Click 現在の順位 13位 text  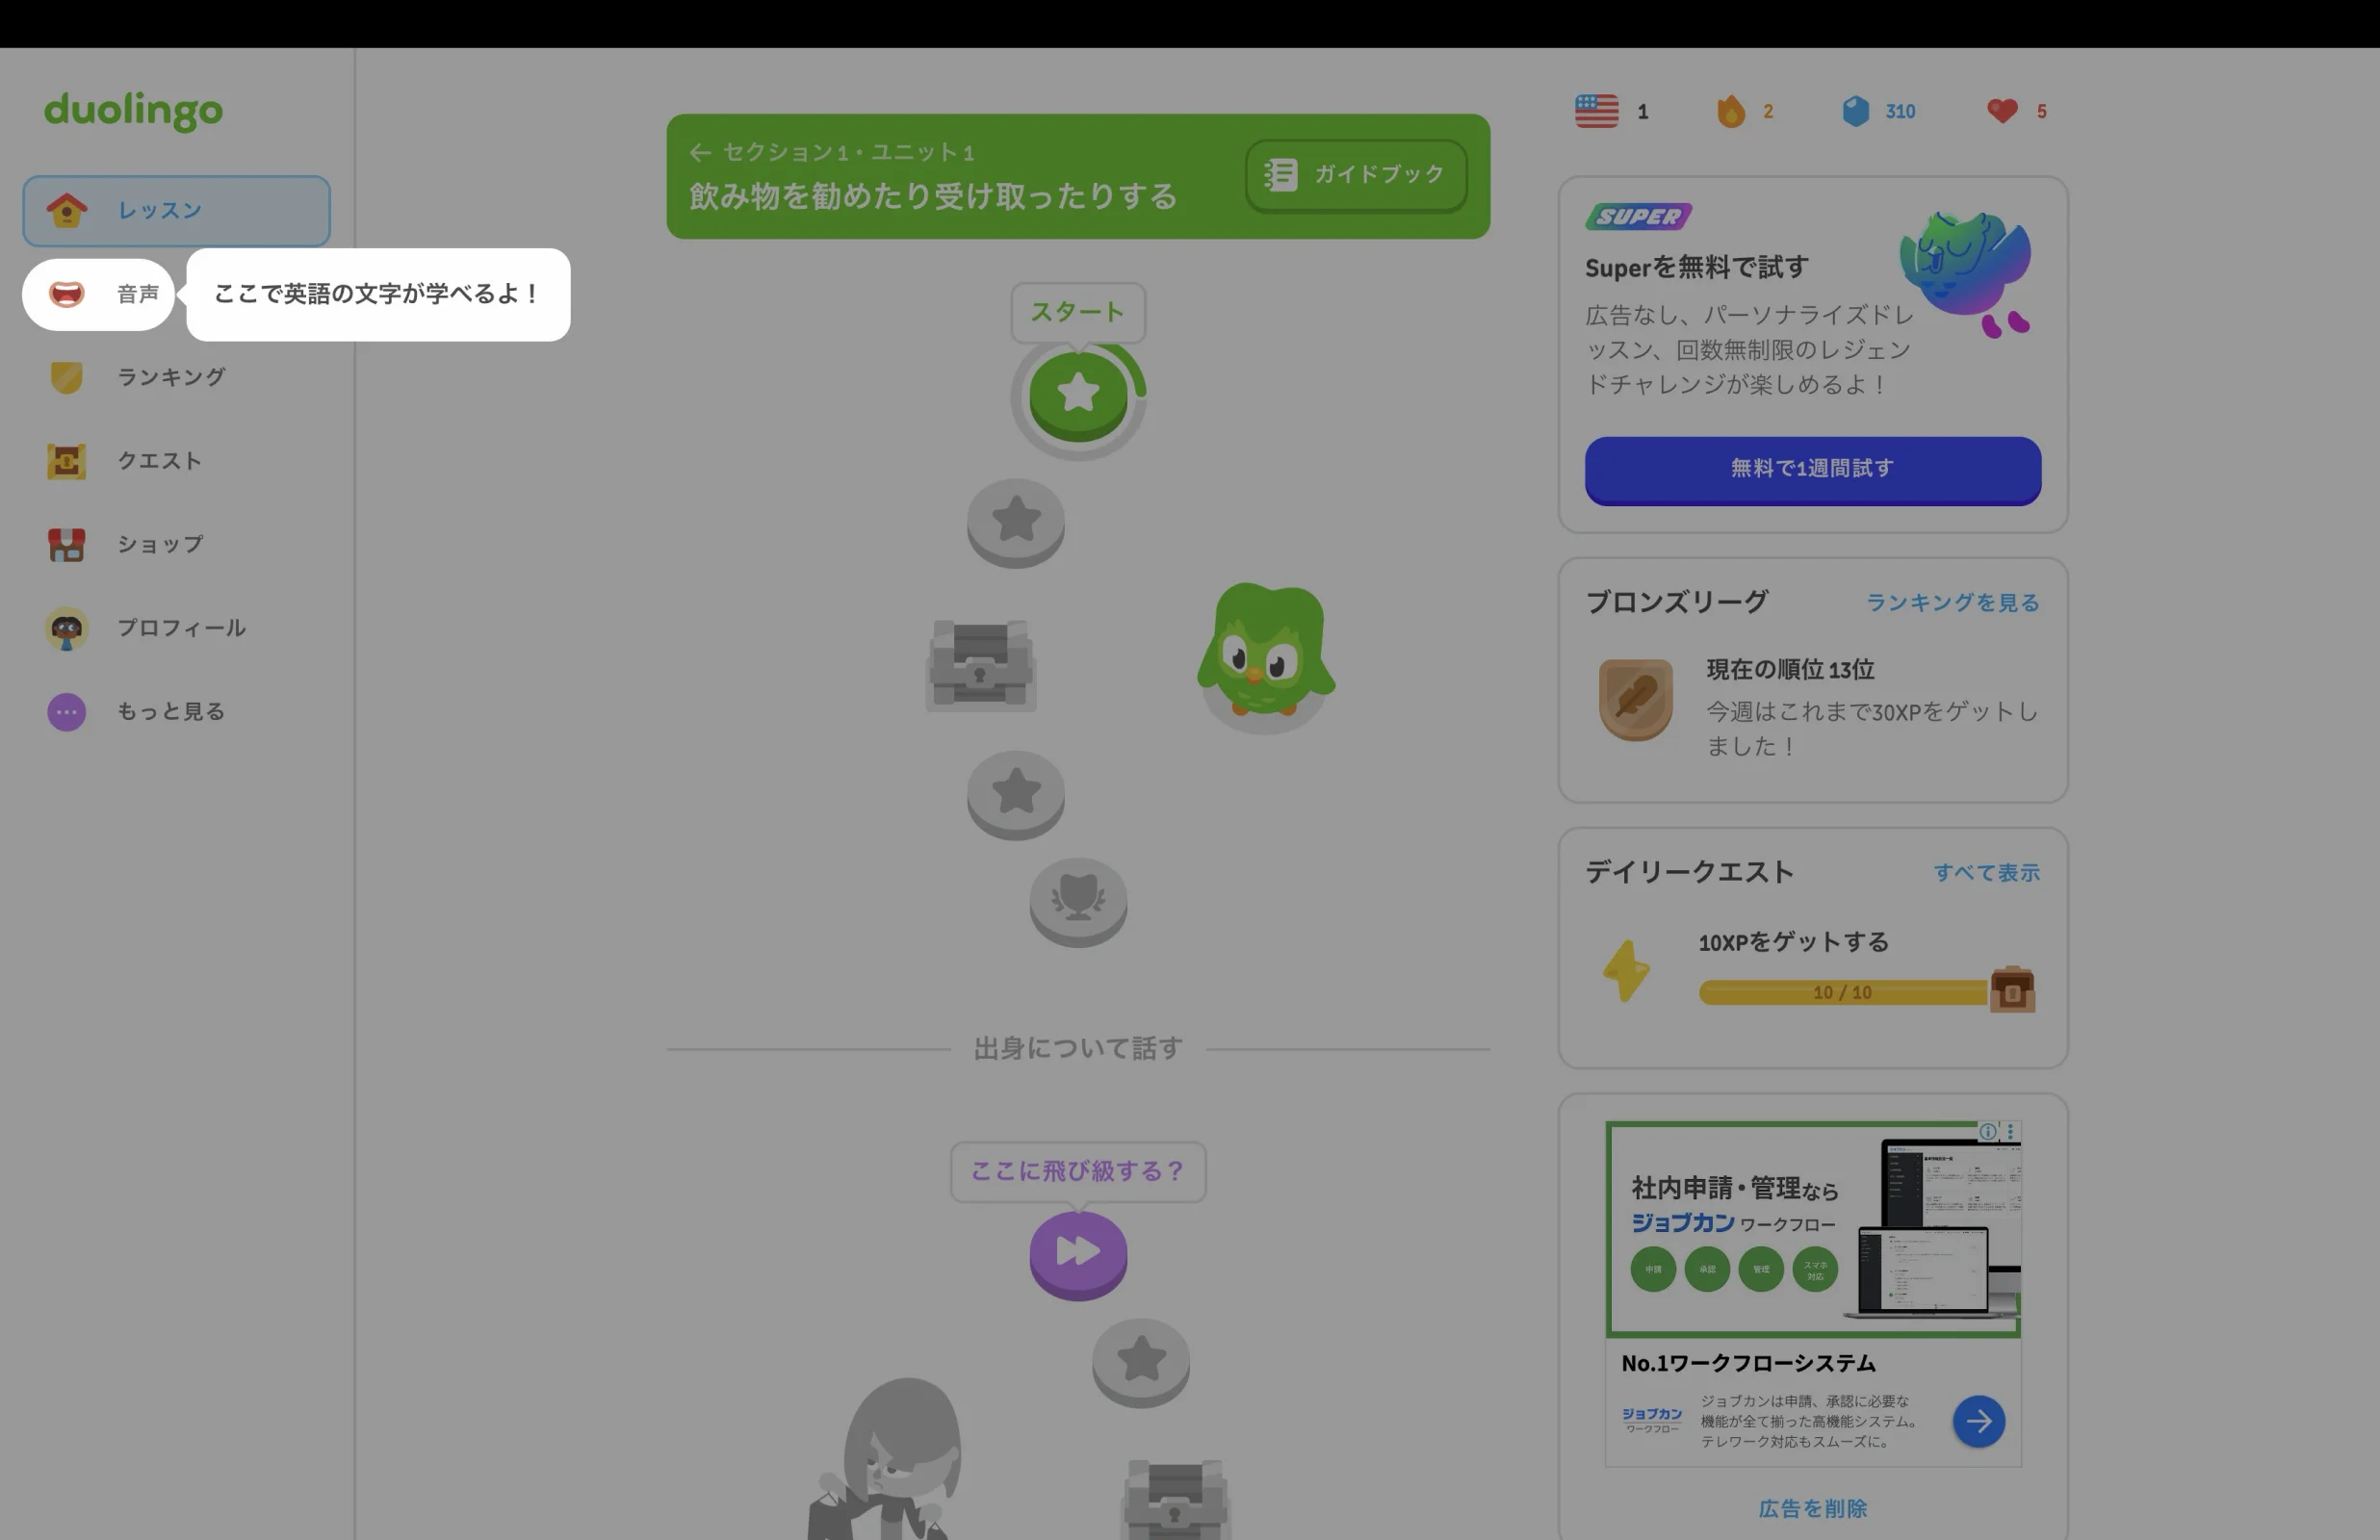tap(1790, 670)
